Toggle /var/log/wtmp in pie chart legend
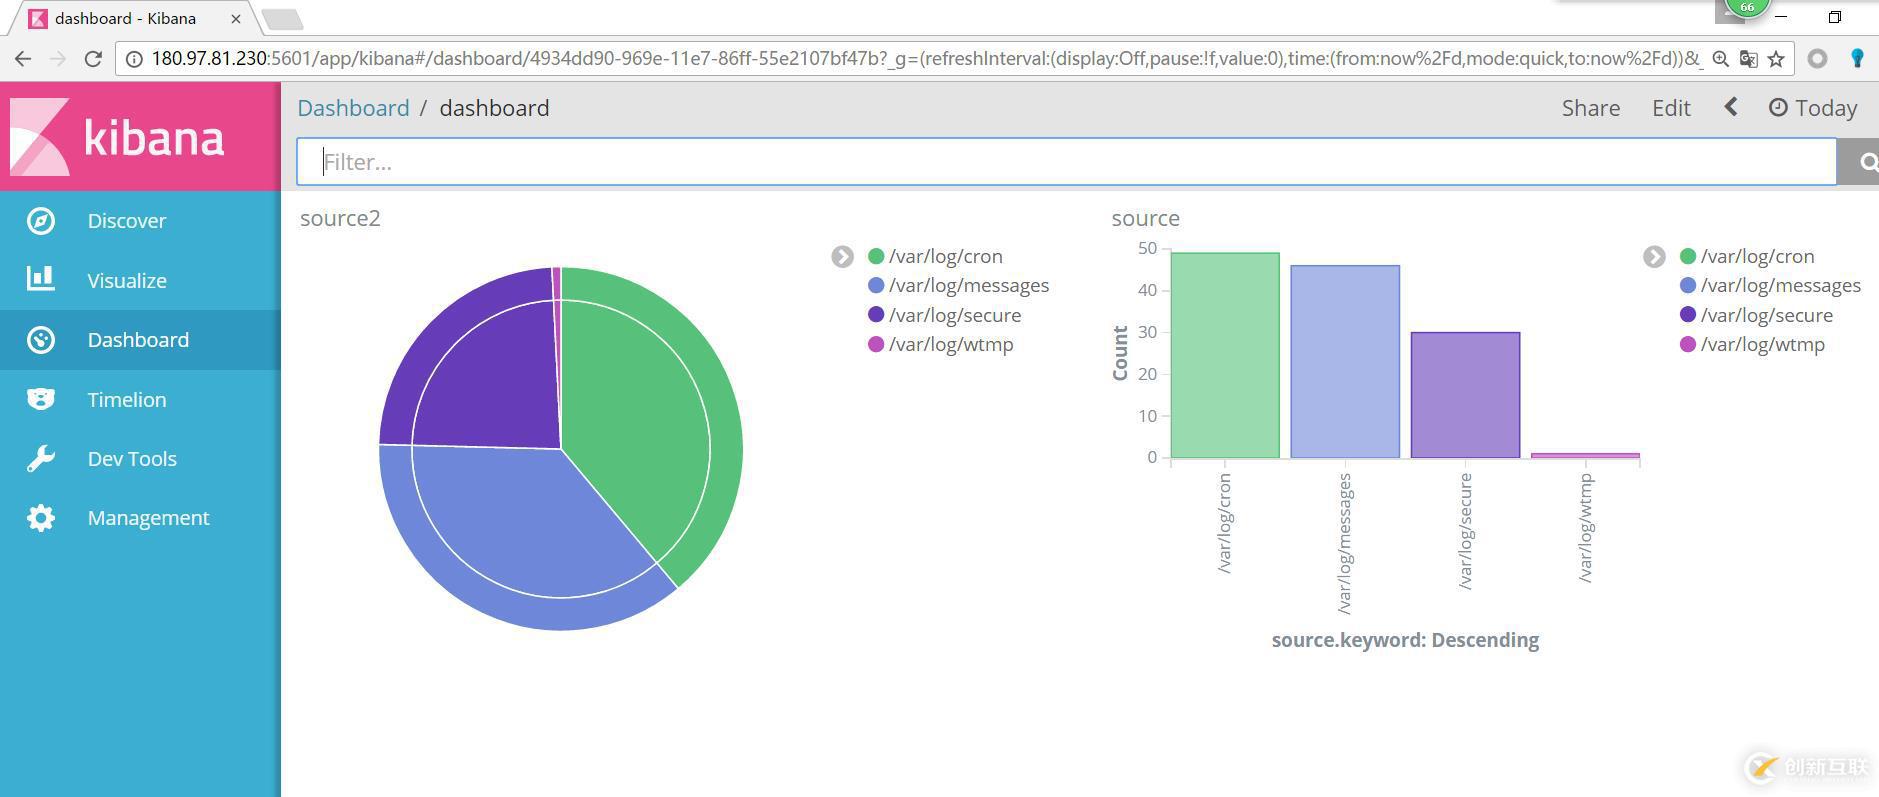 [x=950, y=345]
